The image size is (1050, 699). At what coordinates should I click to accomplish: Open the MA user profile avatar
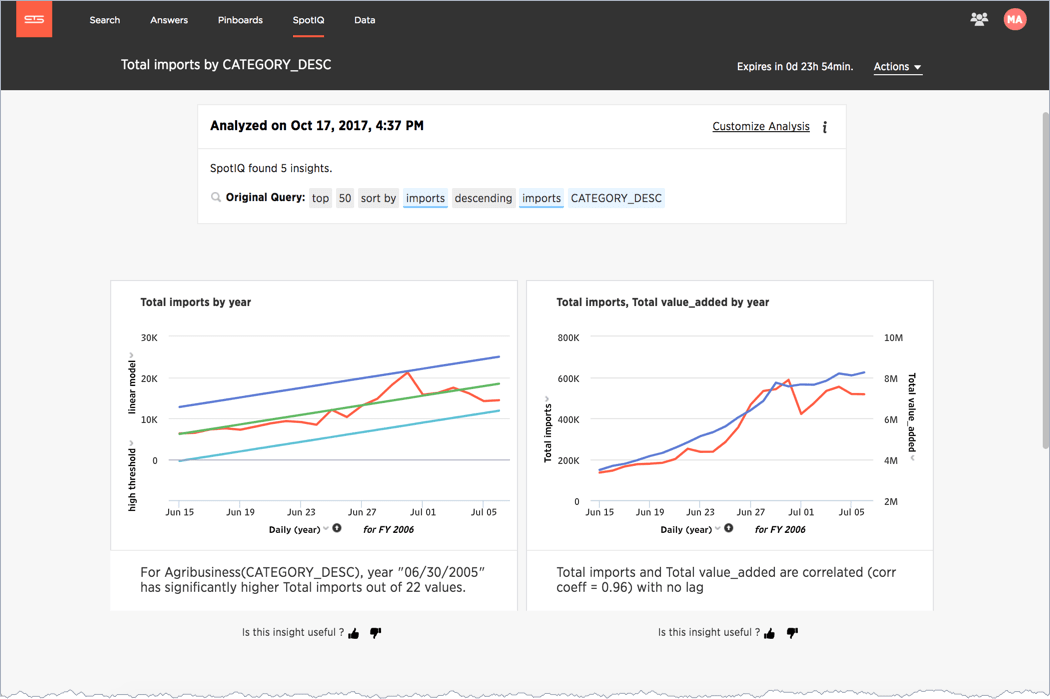pyautogui.click(x=1015, y=19)
